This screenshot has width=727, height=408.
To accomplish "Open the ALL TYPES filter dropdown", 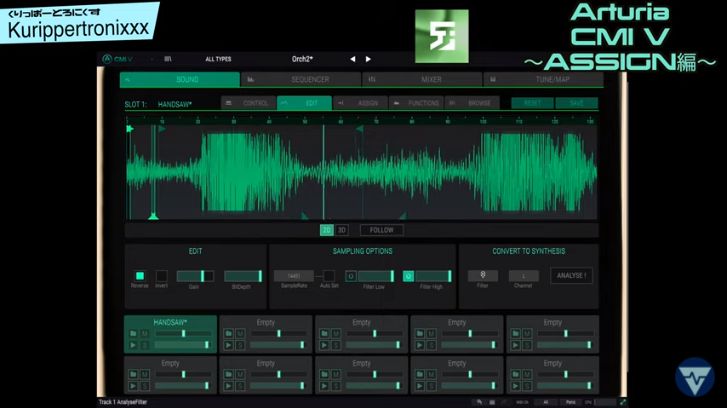I will click(218, 59).
